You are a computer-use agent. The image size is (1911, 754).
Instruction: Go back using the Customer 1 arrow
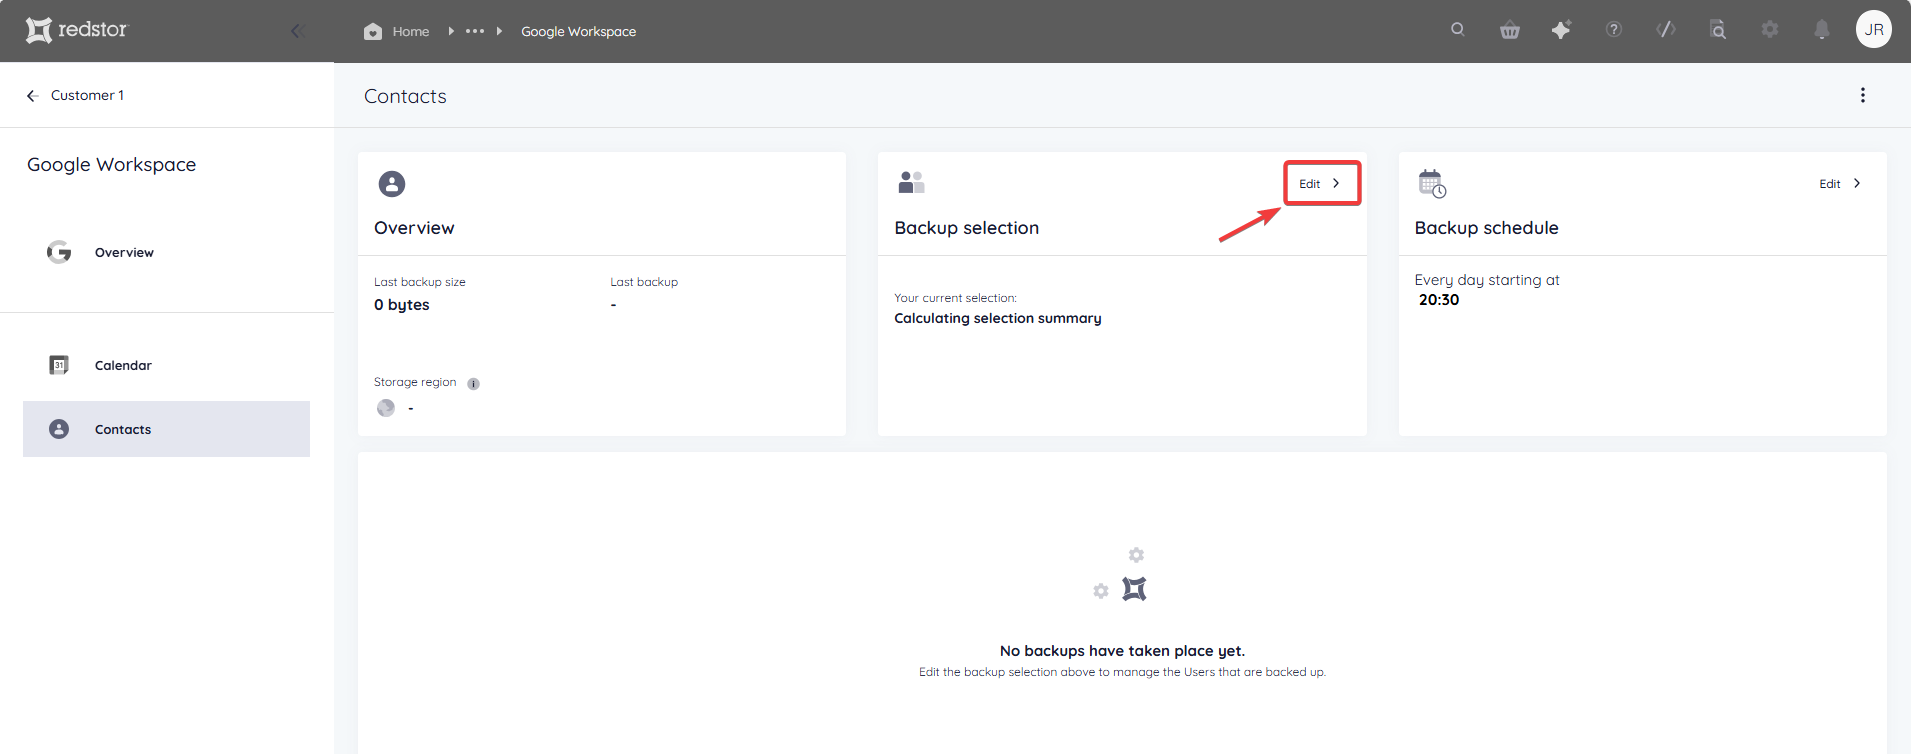(32, 96)
